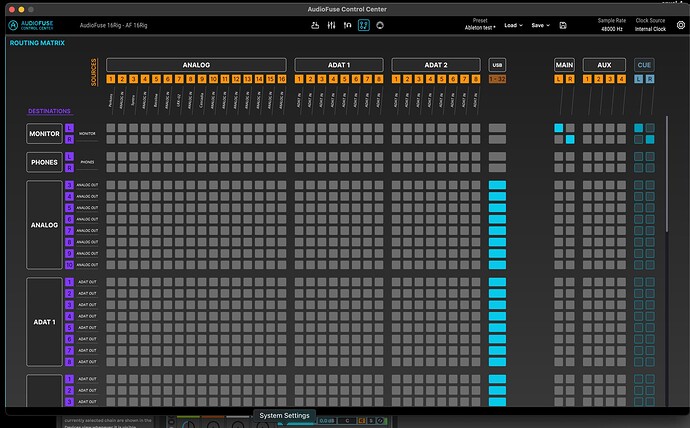
Task: Toggle Main L to Monitor L routing cell
Action: (x=558, y=128)
